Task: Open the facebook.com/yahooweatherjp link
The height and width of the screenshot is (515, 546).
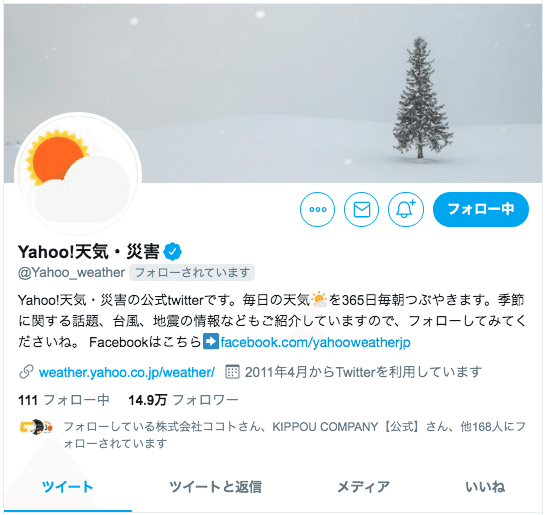Action: point(315,342)
